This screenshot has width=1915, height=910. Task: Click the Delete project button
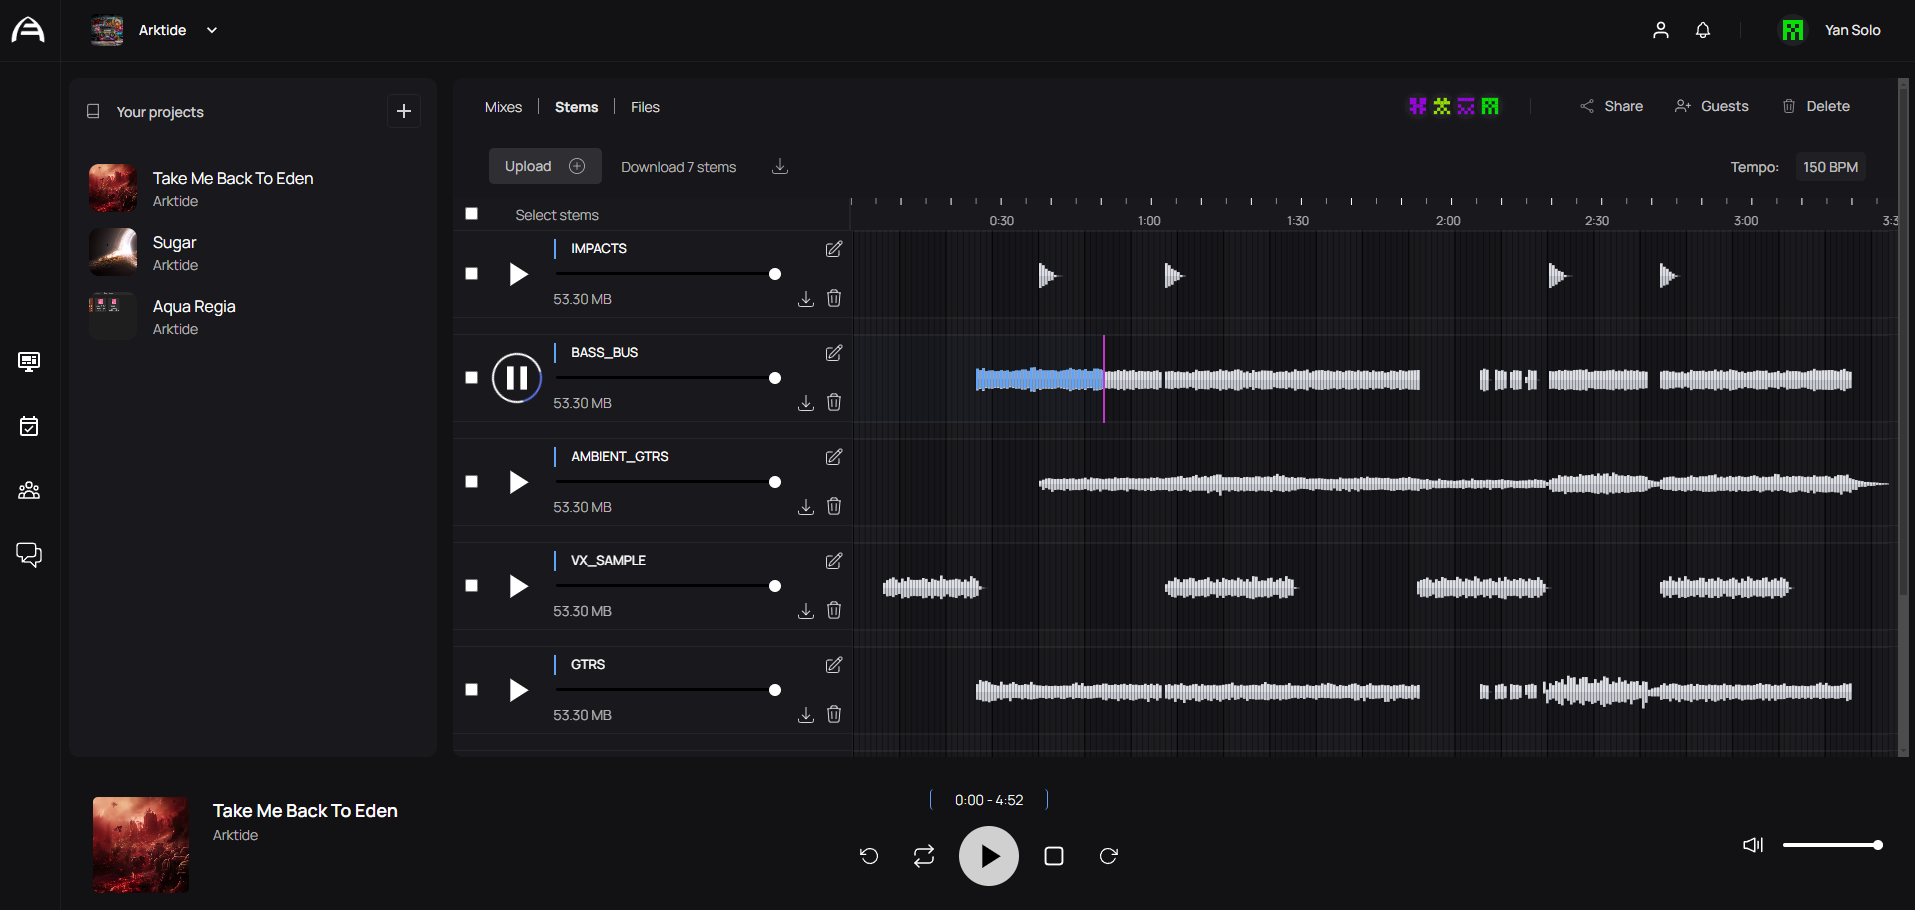[1816, 106]
